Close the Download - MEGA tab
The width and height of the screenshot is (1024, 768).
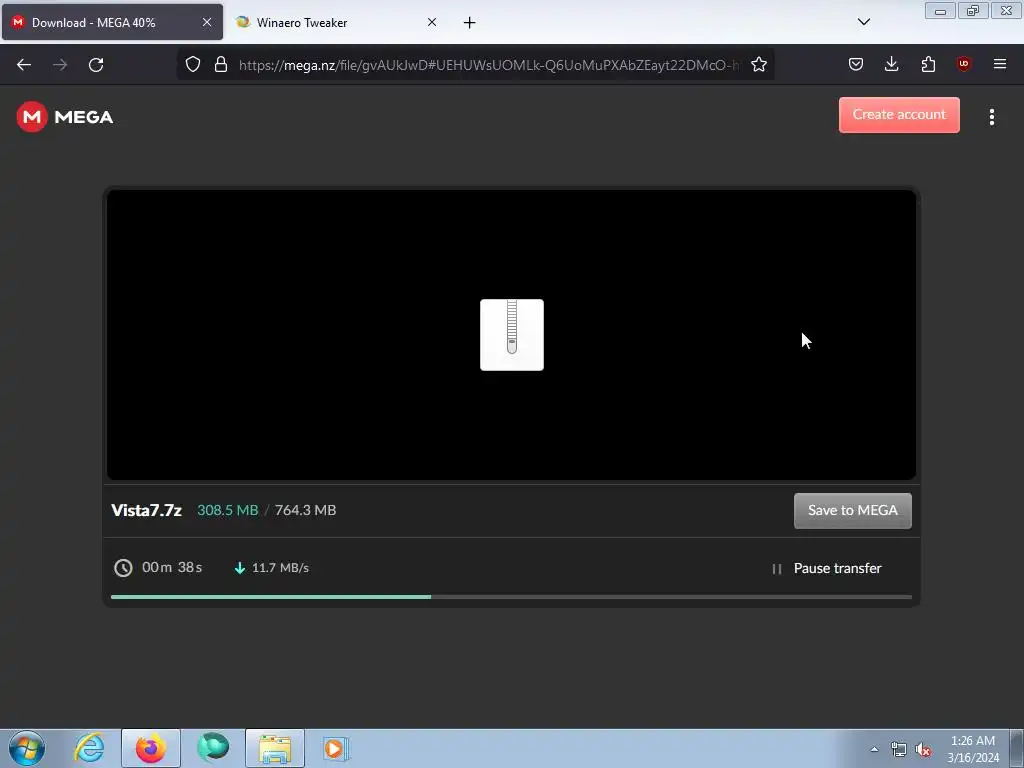pyautogui.click(x=206, y=22)
